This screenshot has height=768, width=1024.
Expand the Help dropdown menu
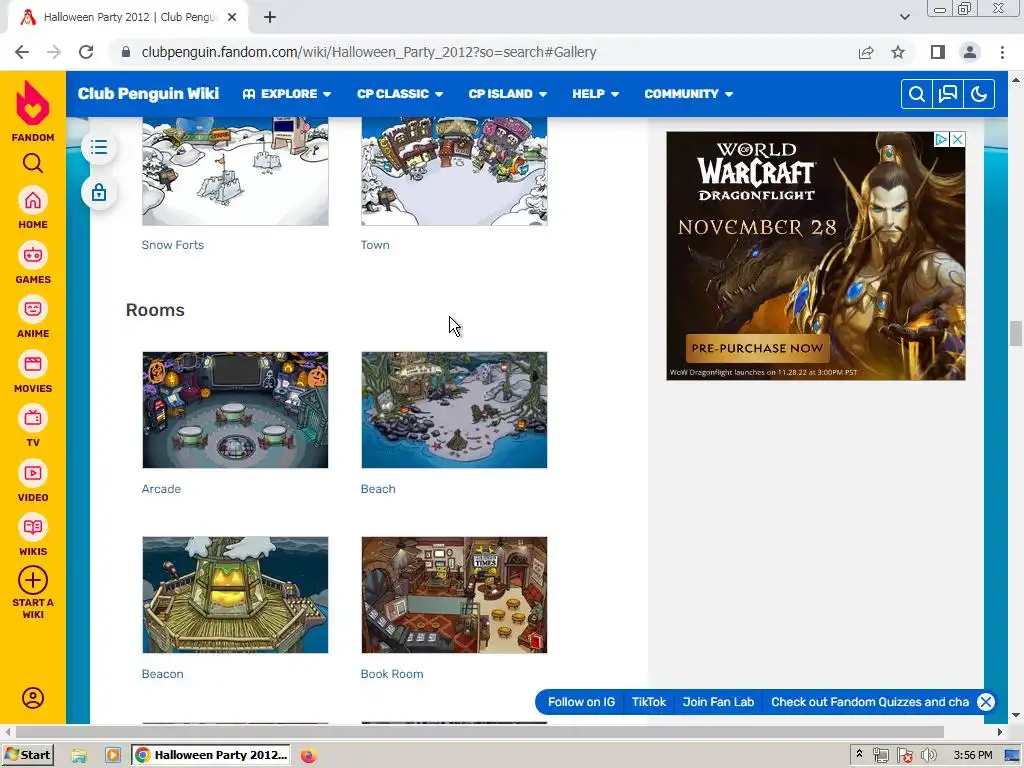[x=595, y=94]
